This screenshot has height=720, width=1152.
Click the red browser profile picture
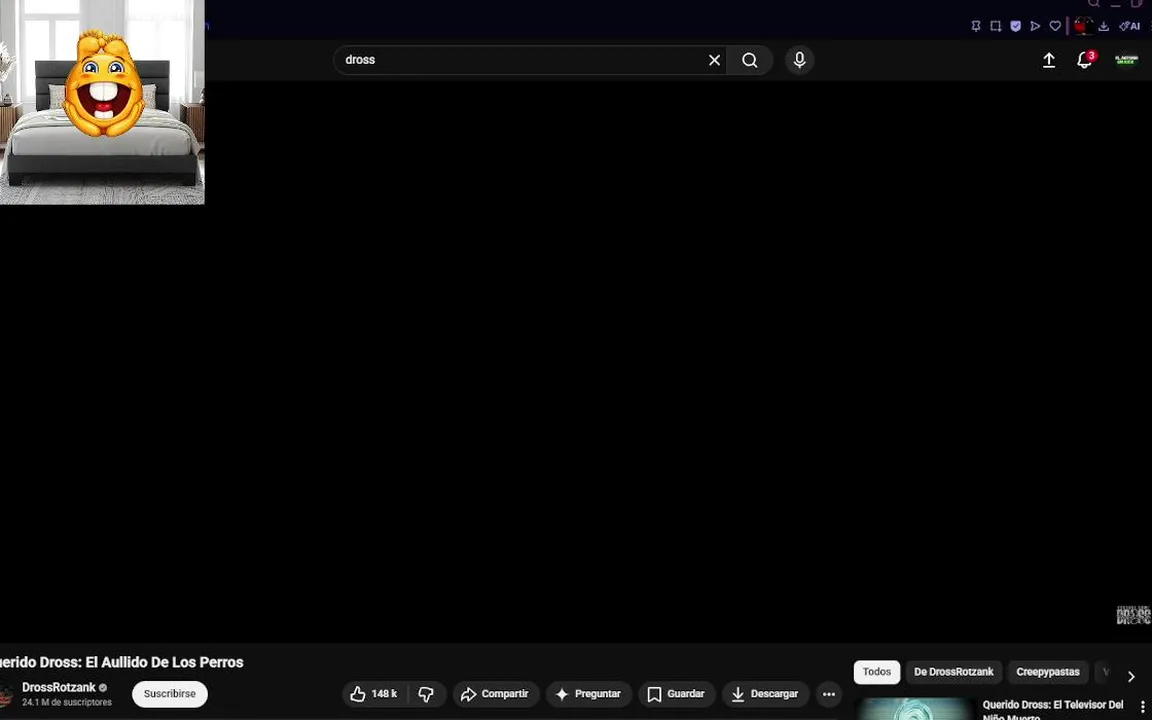[1082, 26]
